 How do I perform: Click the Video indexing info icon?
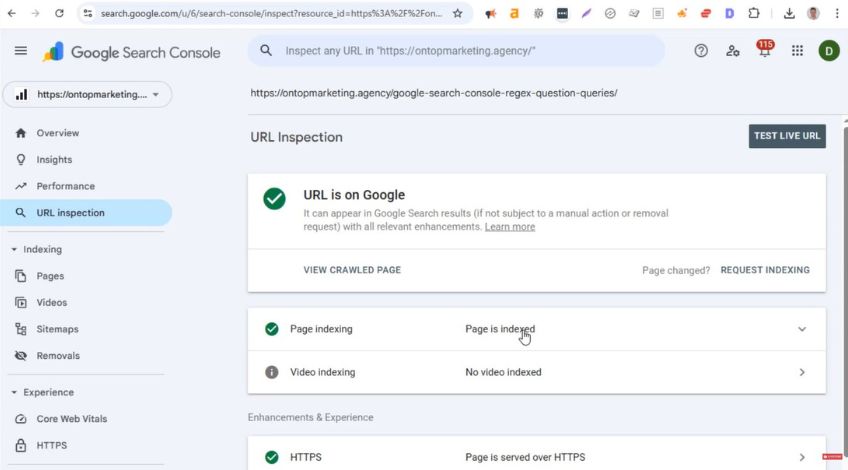[x=271, y=372]
